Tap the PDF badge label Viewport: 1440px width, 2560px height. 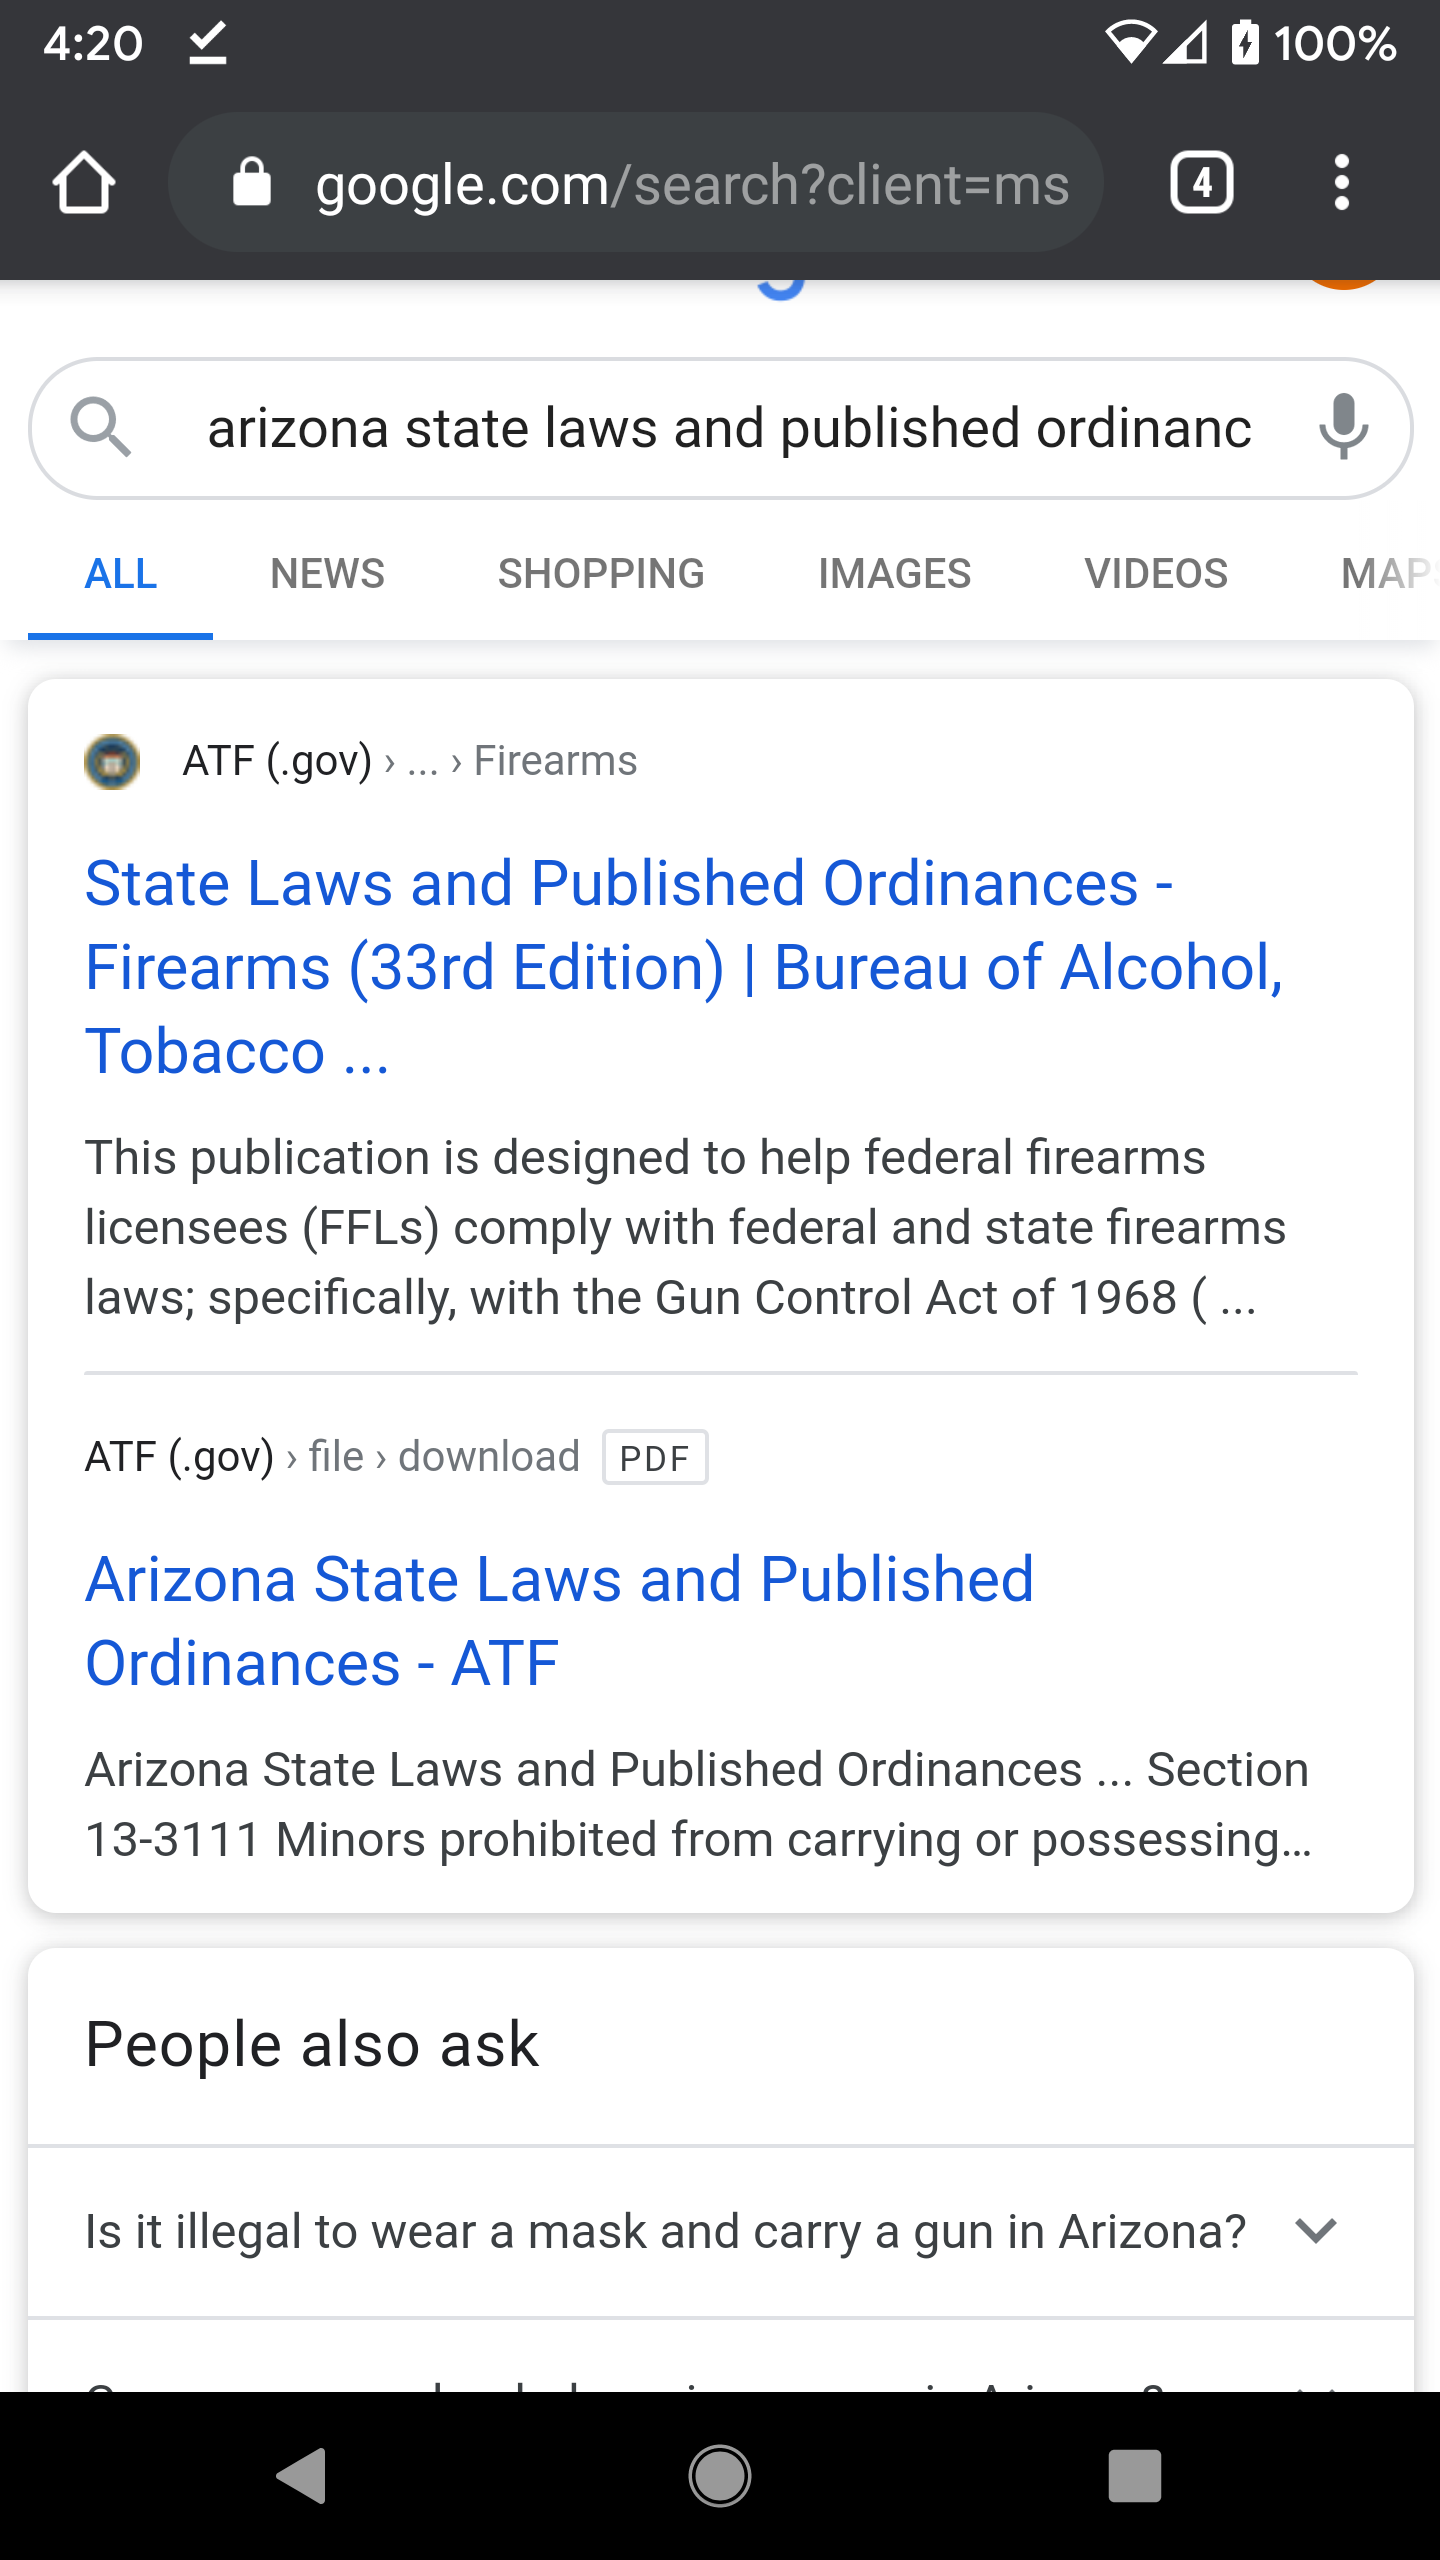coord(655,1458)
